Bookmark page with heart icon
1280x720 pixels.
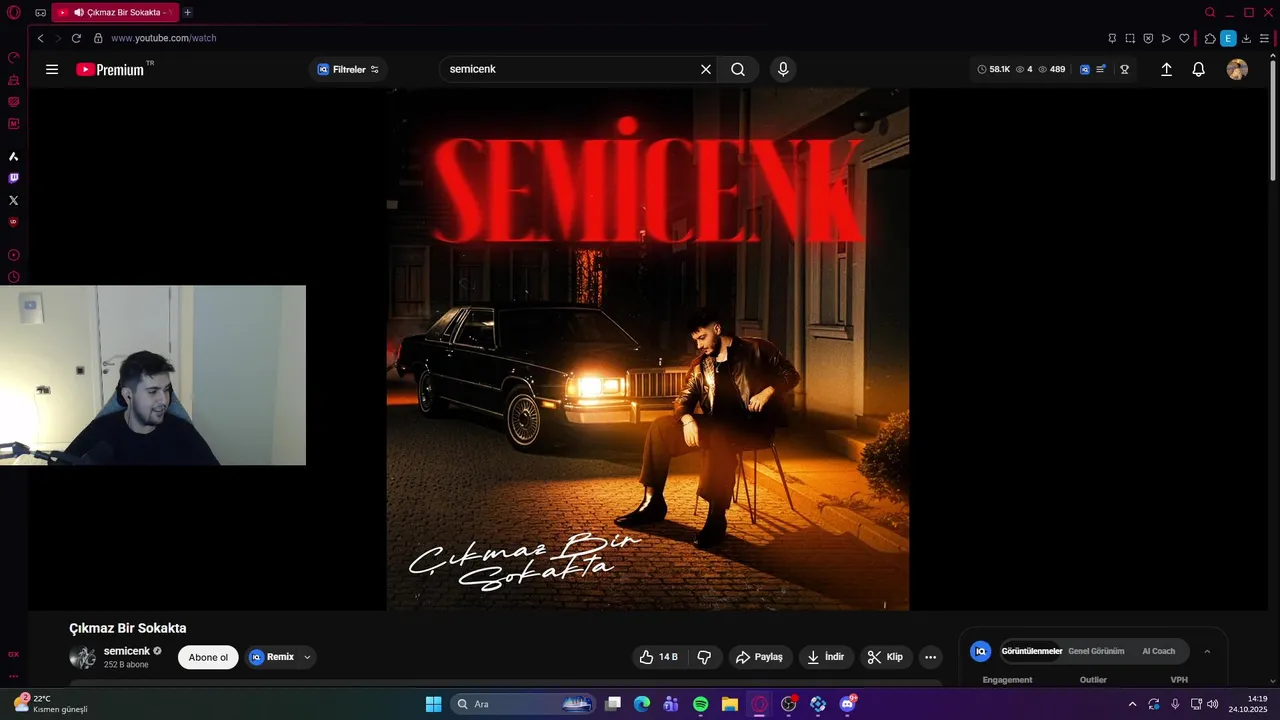(x=1184, y=38)
